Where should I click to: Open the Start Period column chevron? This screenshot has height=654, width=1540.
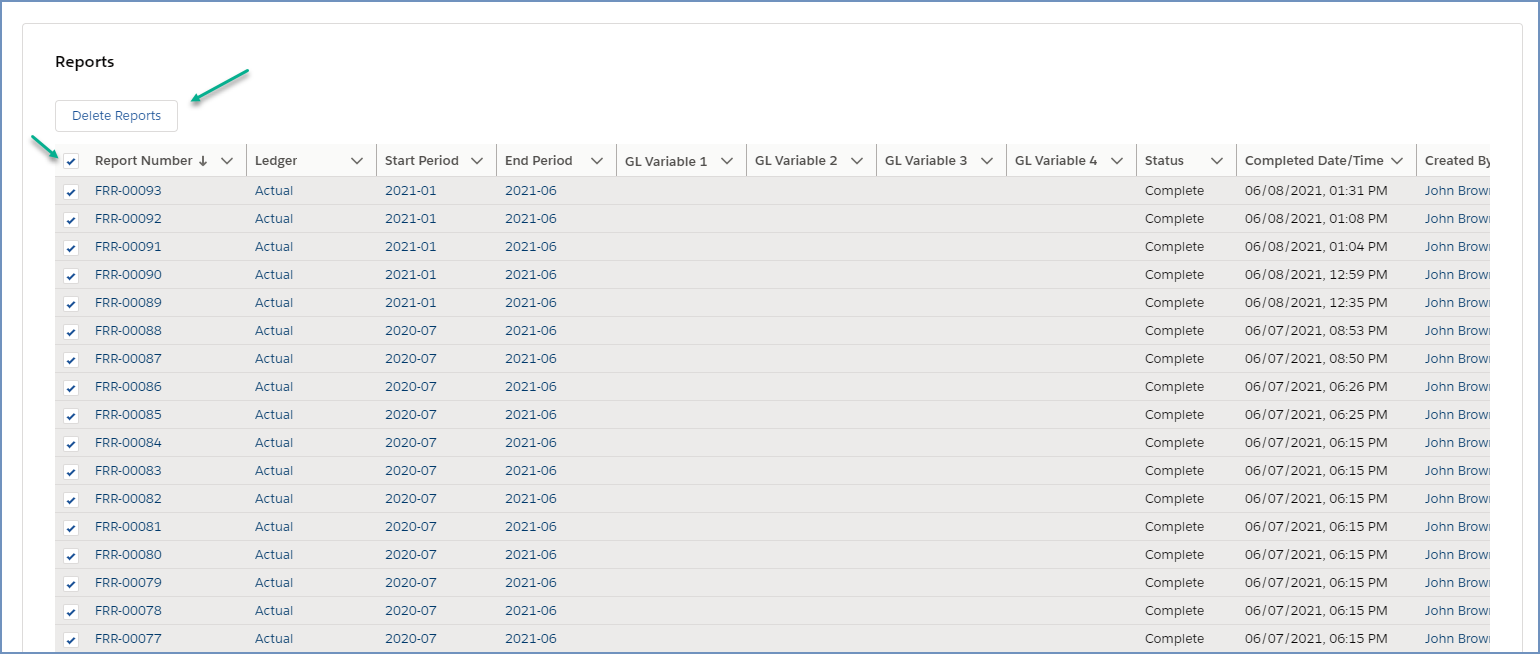click(x=477, y=161)
